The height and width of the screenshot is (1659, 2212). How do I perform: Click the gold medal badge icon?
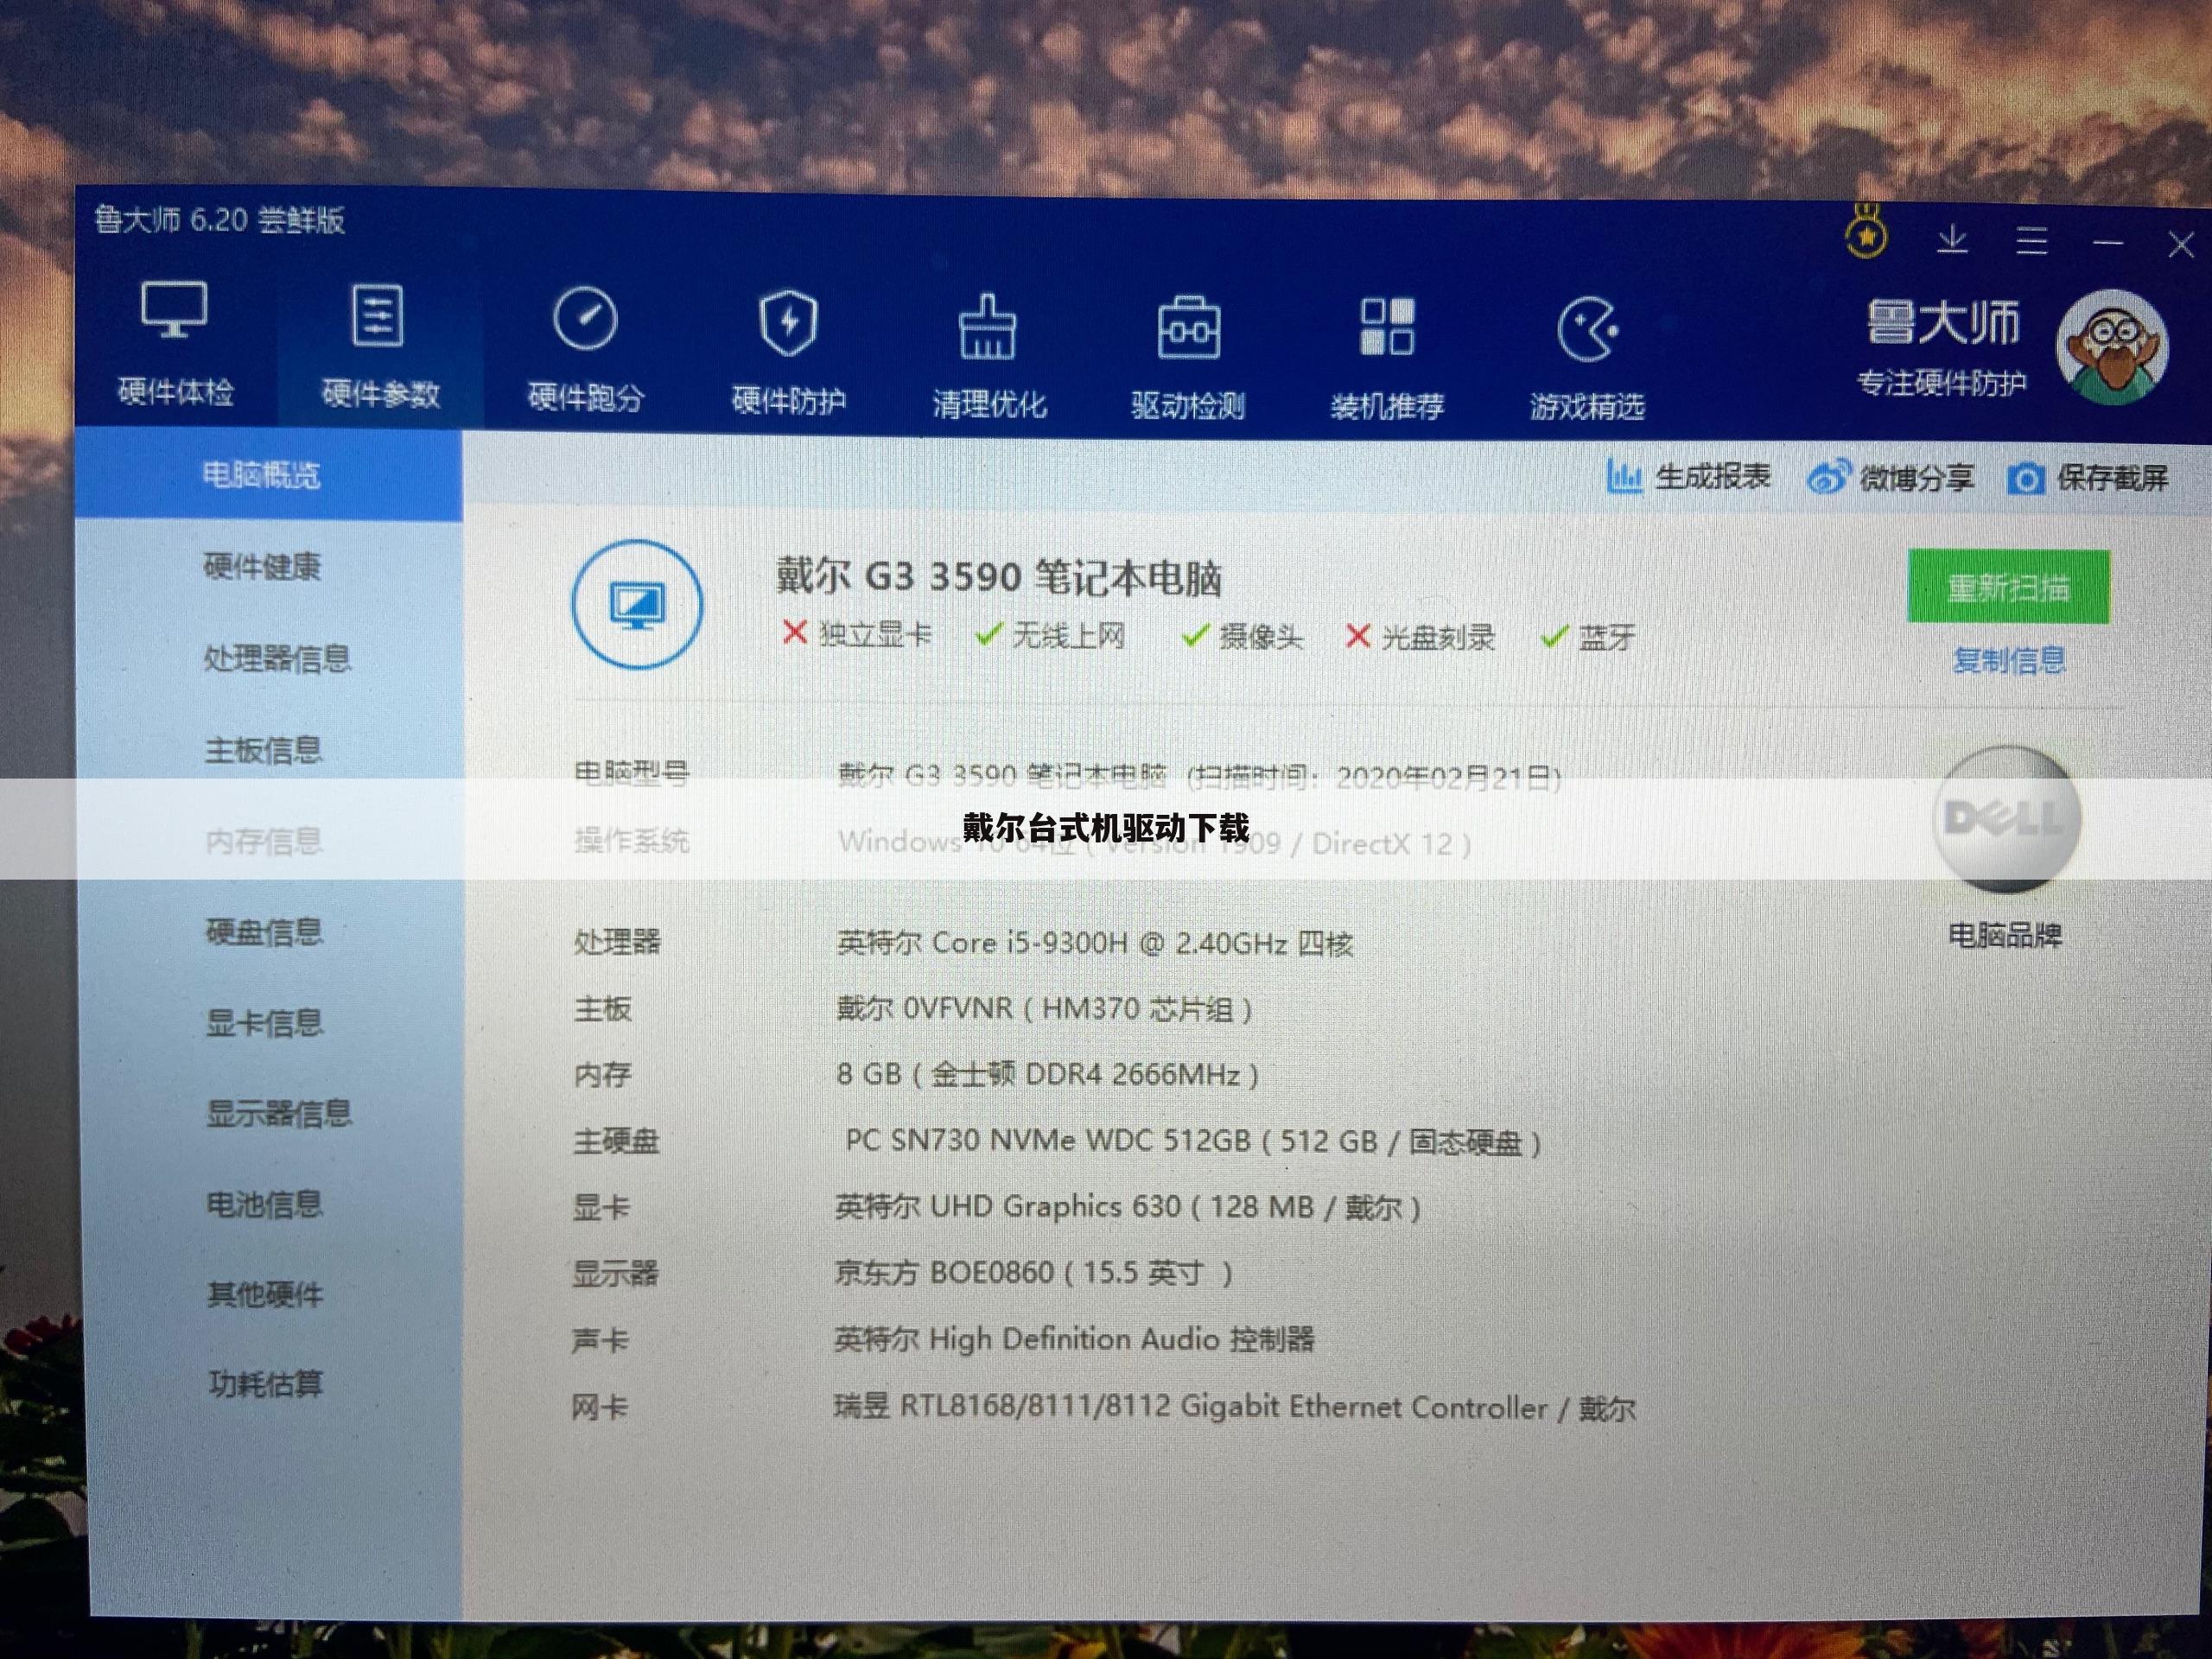point(1866,231)
